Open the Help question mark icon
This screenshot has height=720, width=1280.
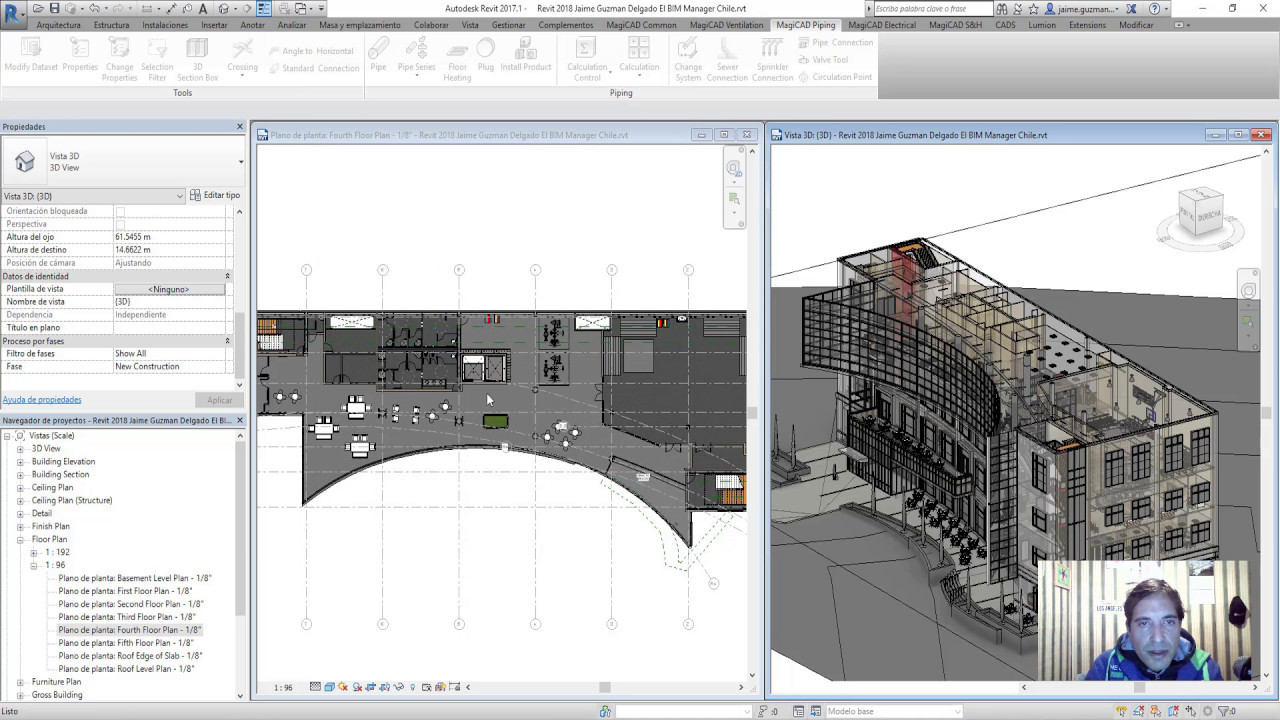[x=1155, y=9]
